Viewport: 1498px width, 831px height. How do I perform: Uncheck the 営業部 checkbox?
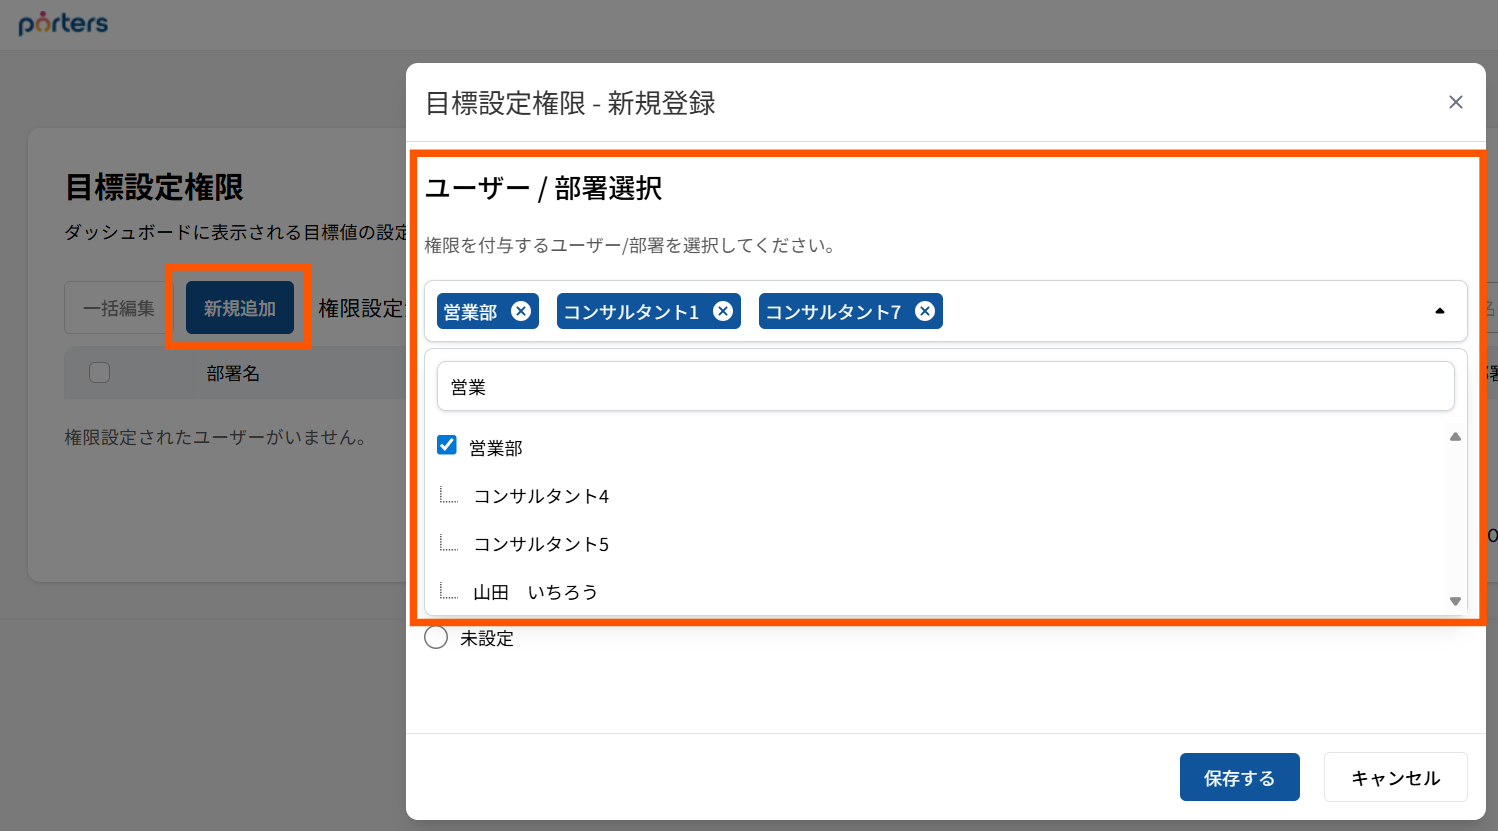tap(447, 445)
